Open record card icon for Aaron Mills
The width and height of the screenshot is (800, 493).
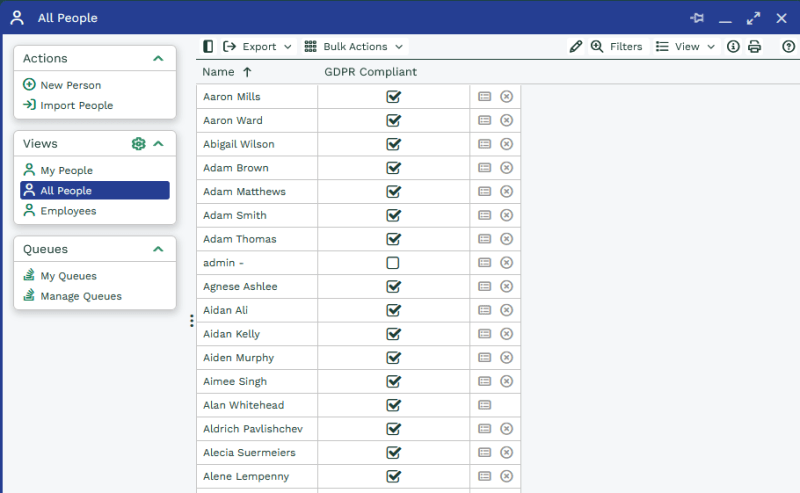coord(485,97)
